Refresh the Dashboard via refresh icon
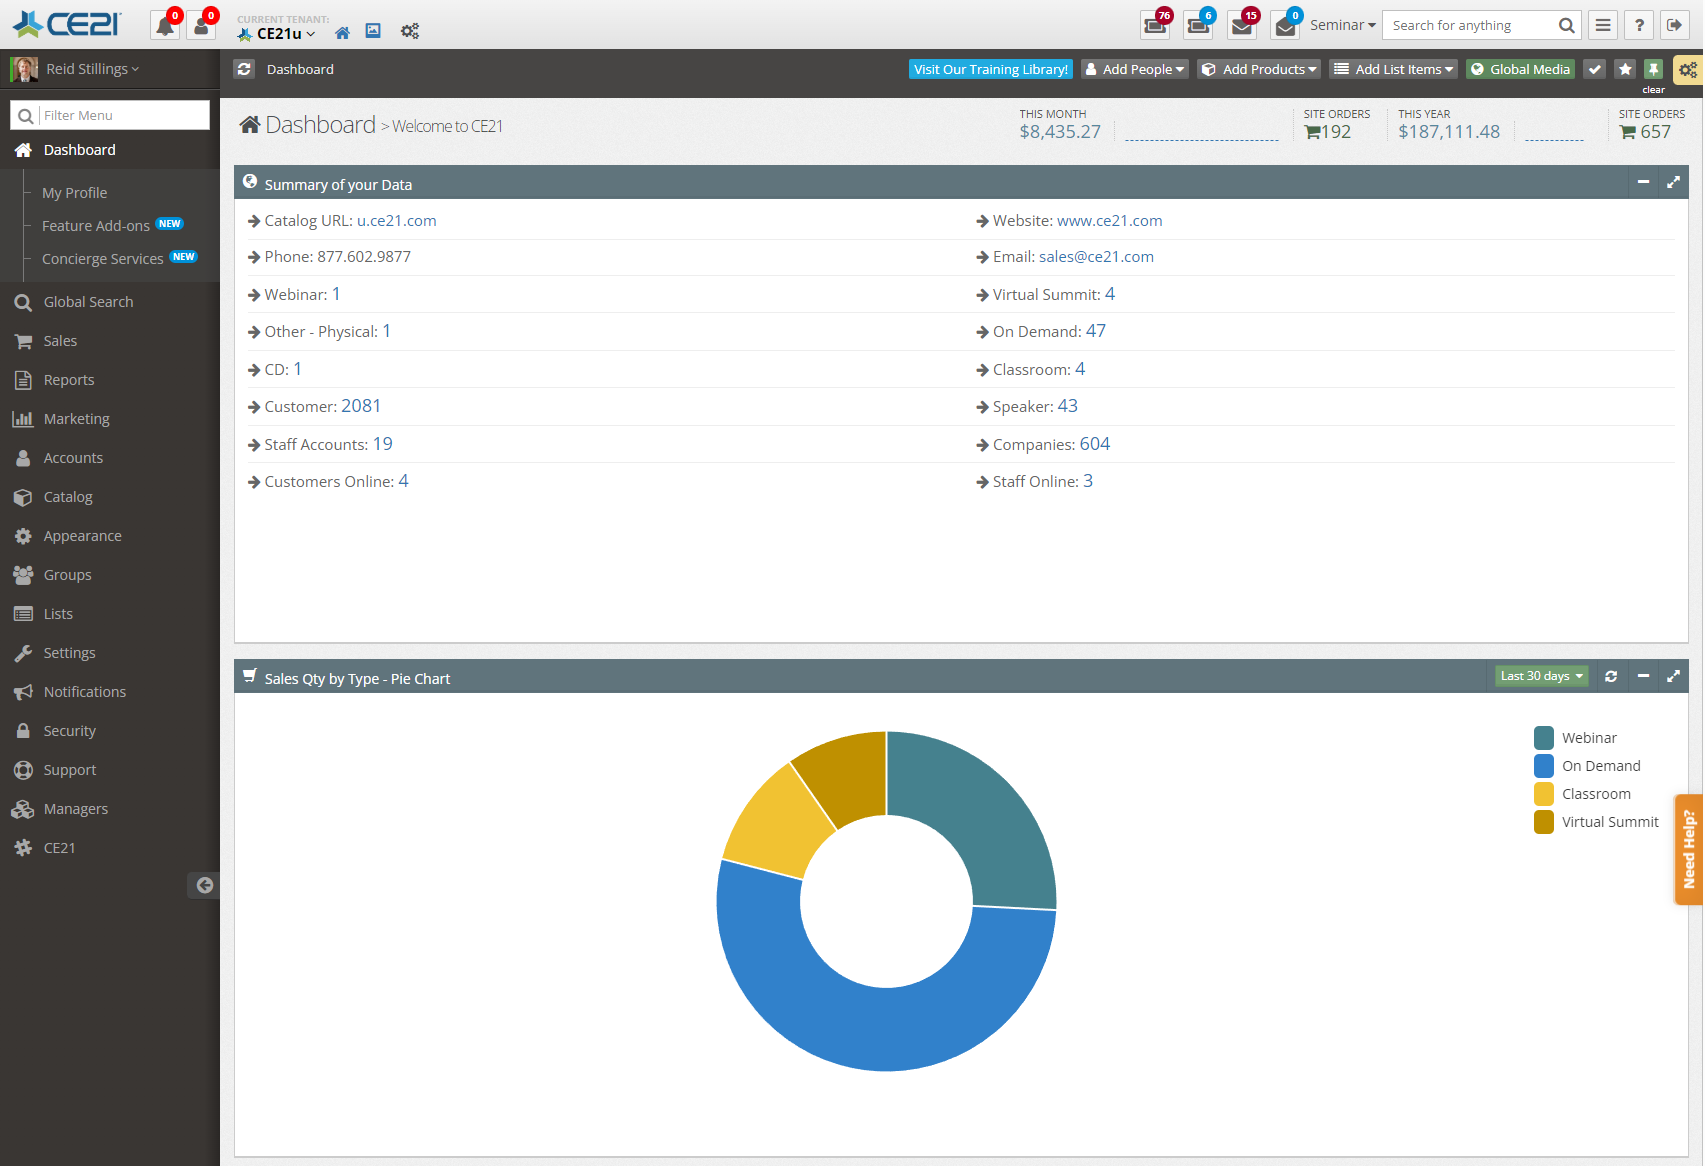The height and width of the screenshot is (1166, 1705). [x=244, y=69]
